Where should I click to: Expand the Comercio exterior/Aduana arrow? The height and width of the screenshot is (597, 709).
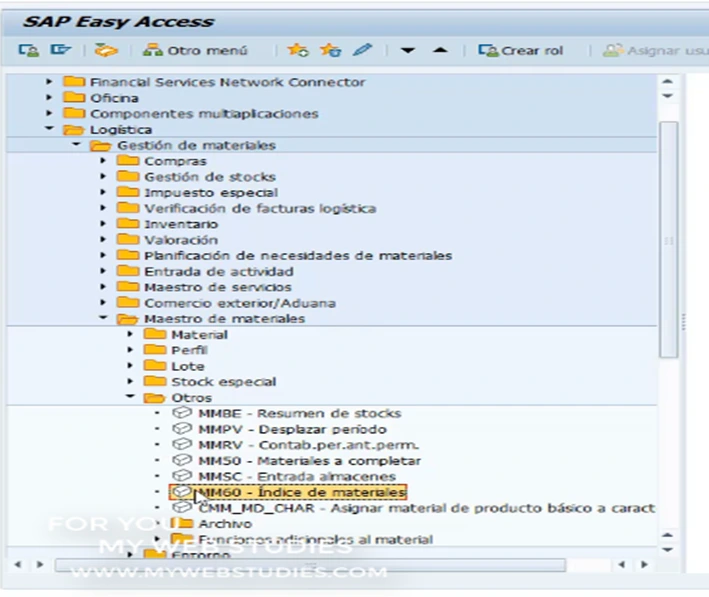point(103,303)
